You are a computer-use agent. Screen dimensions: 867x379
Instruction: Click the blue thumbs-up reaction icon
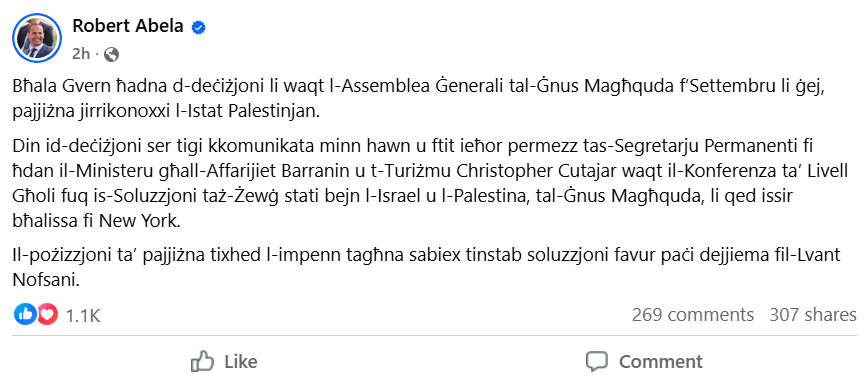(x=25, y=315)
